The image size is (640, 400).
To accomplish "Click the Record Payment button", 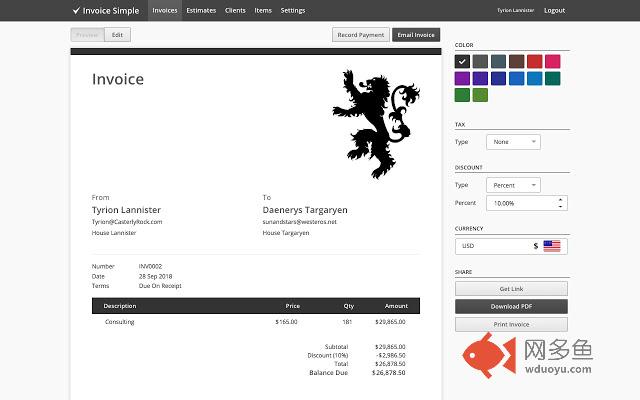I will (360, 35).
